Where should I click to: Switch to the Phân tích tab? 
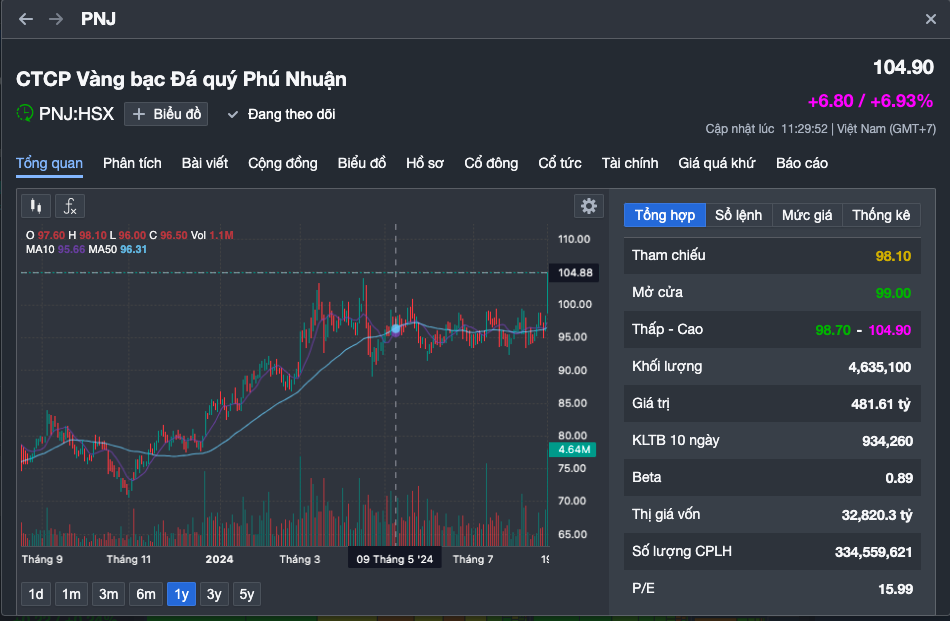132,164
